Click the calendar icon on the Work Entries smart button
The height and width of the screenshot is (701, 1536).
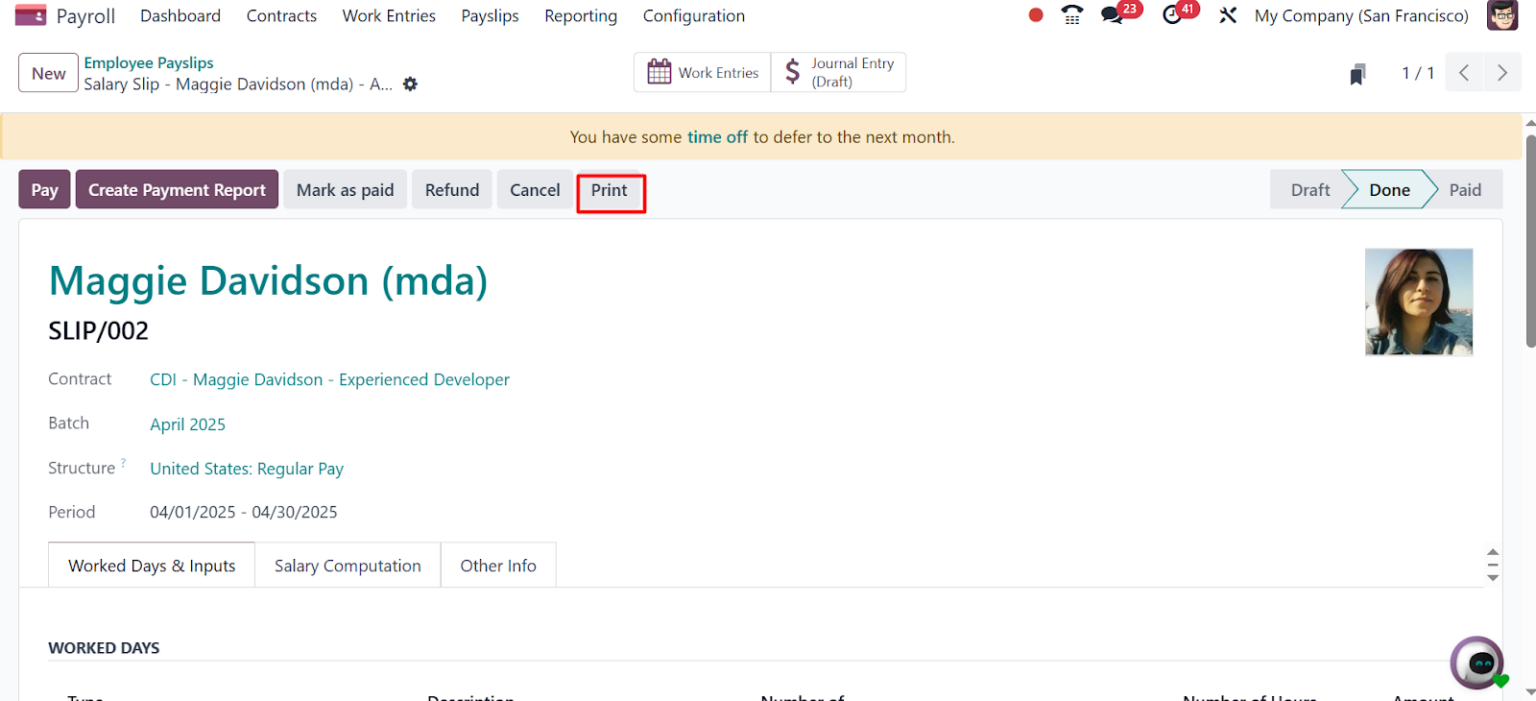[659, 71]
